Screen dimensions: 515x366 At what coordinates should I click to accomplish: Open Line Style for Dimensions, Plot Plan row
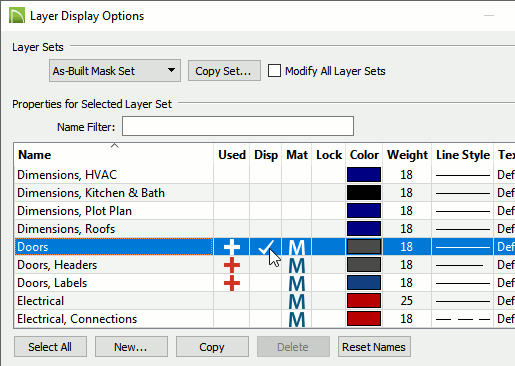463,211
